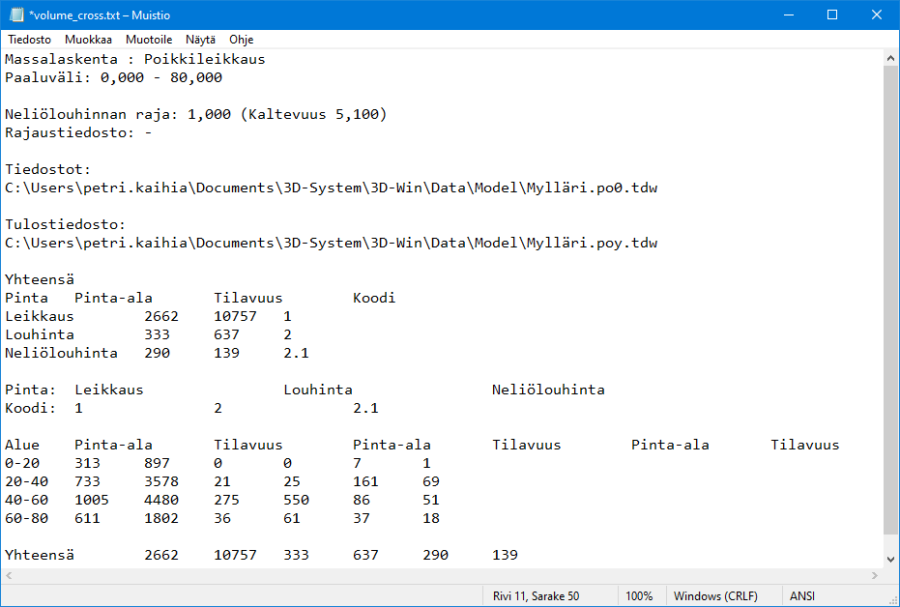This screenshot has width=900, height=607.
Task: Maximize the Muistio window
Action: pos(832,15)
